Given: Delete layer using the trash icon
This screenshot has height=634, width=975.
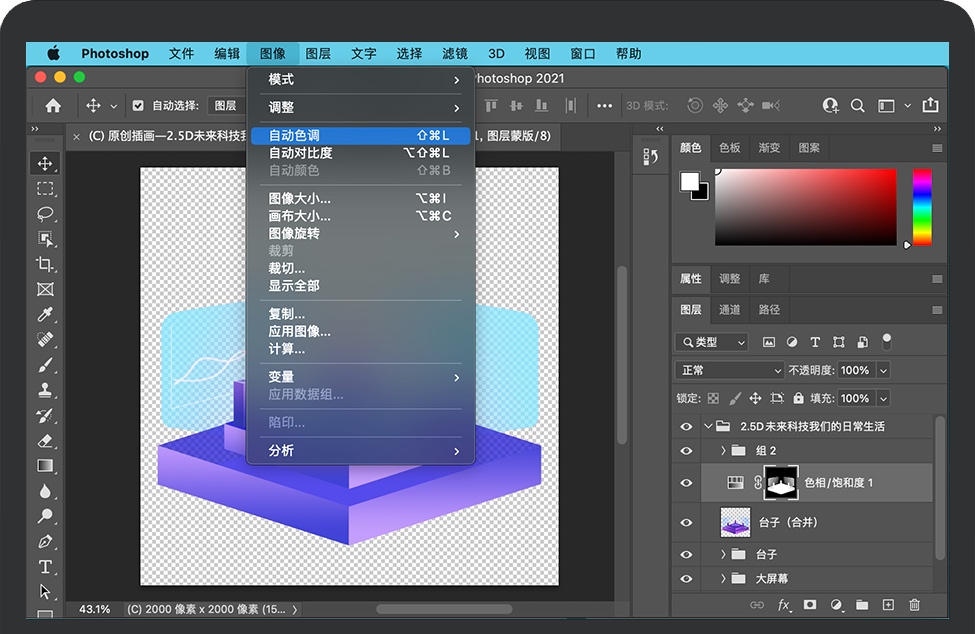Looking at the screenshot, I should point(914,605).
